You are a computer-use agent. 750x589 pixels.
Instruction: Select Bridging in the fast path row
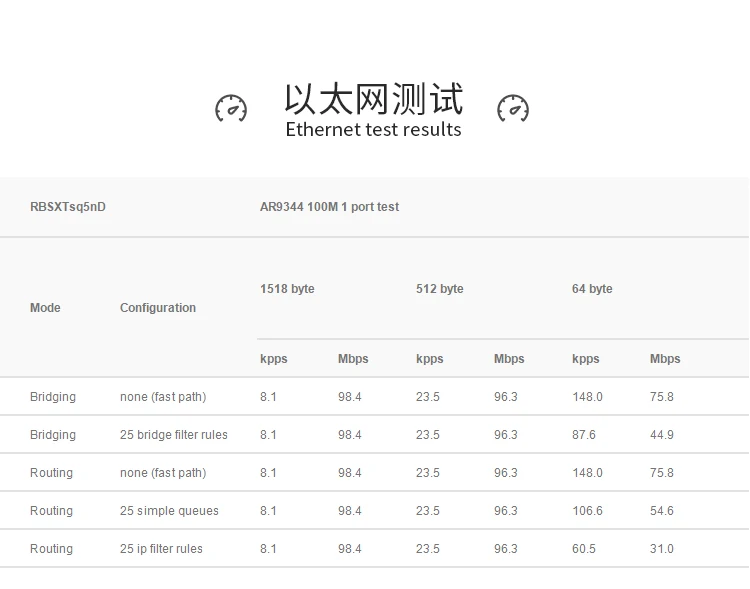click(x=53, y=397)
